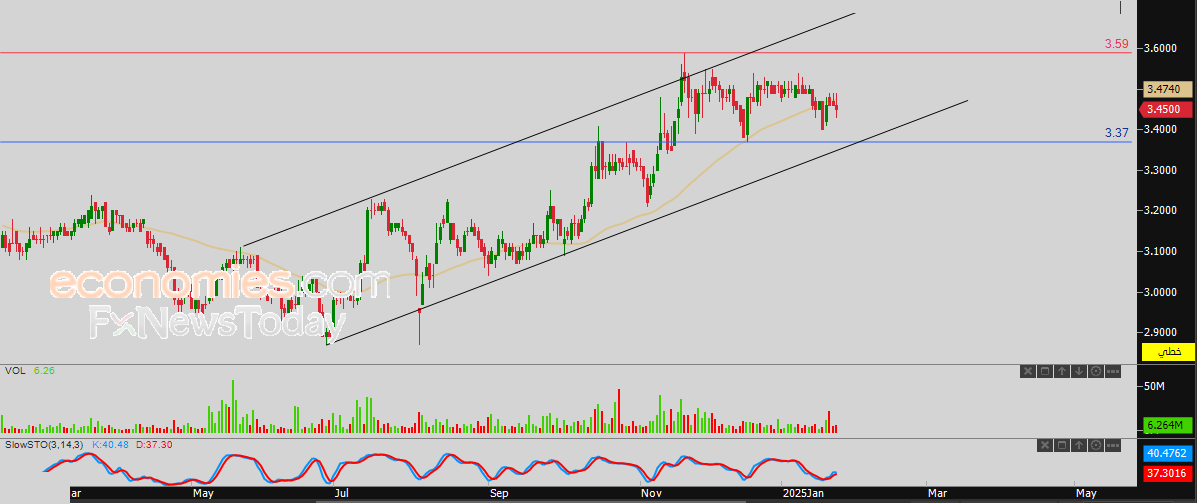The image size is (1197, 504).
Task: Click the 6.26 volume reading
Action: (x=44, y=370)
